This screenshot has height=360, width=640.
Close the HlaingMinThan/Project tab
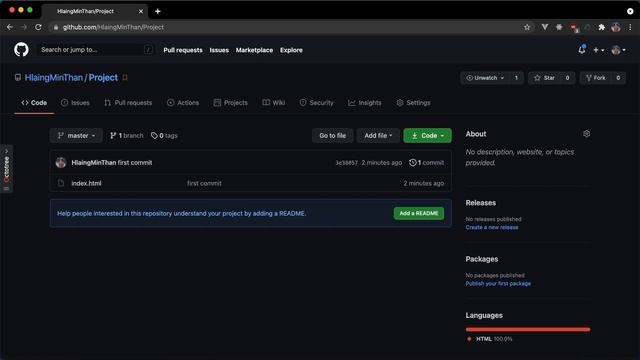(x=141, y=11)
